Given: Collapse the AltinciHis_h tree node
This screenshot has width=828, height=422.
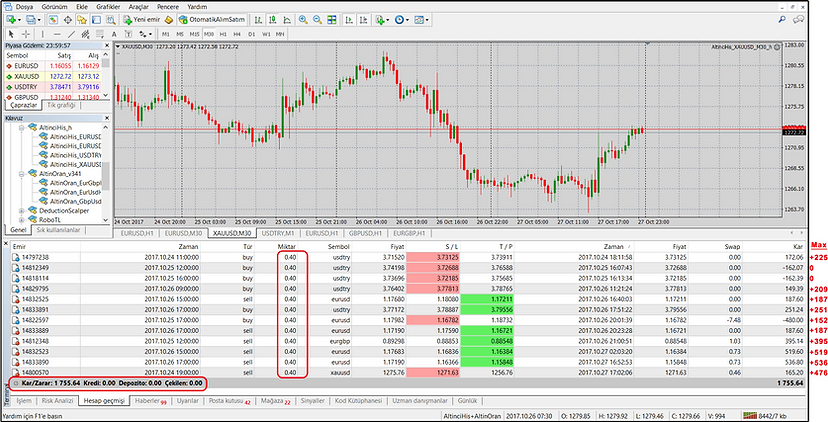Looking at the screenshot, I should (22, 128).
